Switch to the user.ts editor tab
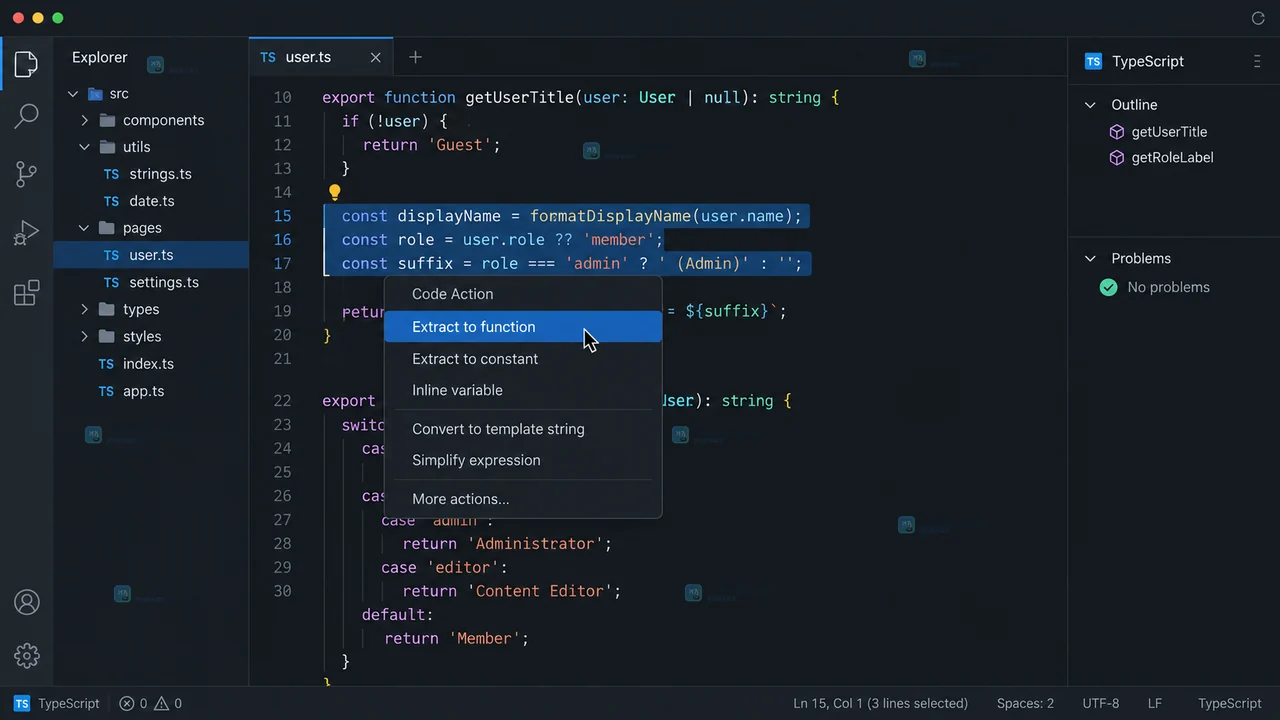1280x720 pixels. (321, 57)
